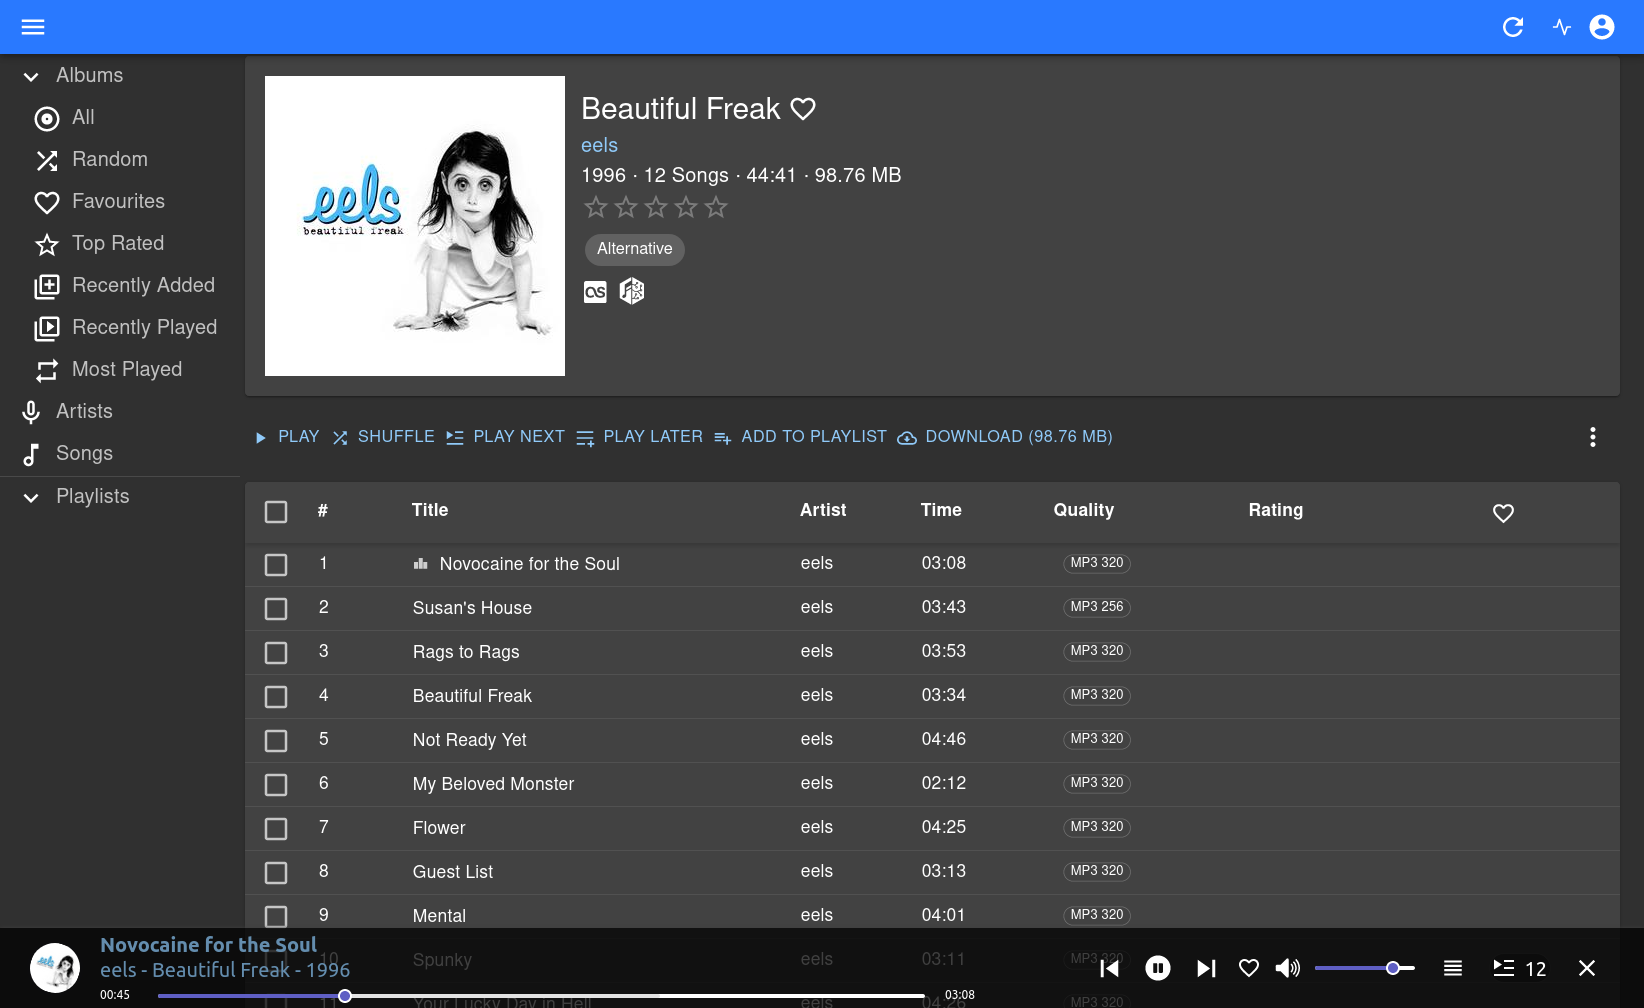Check Novocaine for the Soul row checkbox

pos(276,565)
